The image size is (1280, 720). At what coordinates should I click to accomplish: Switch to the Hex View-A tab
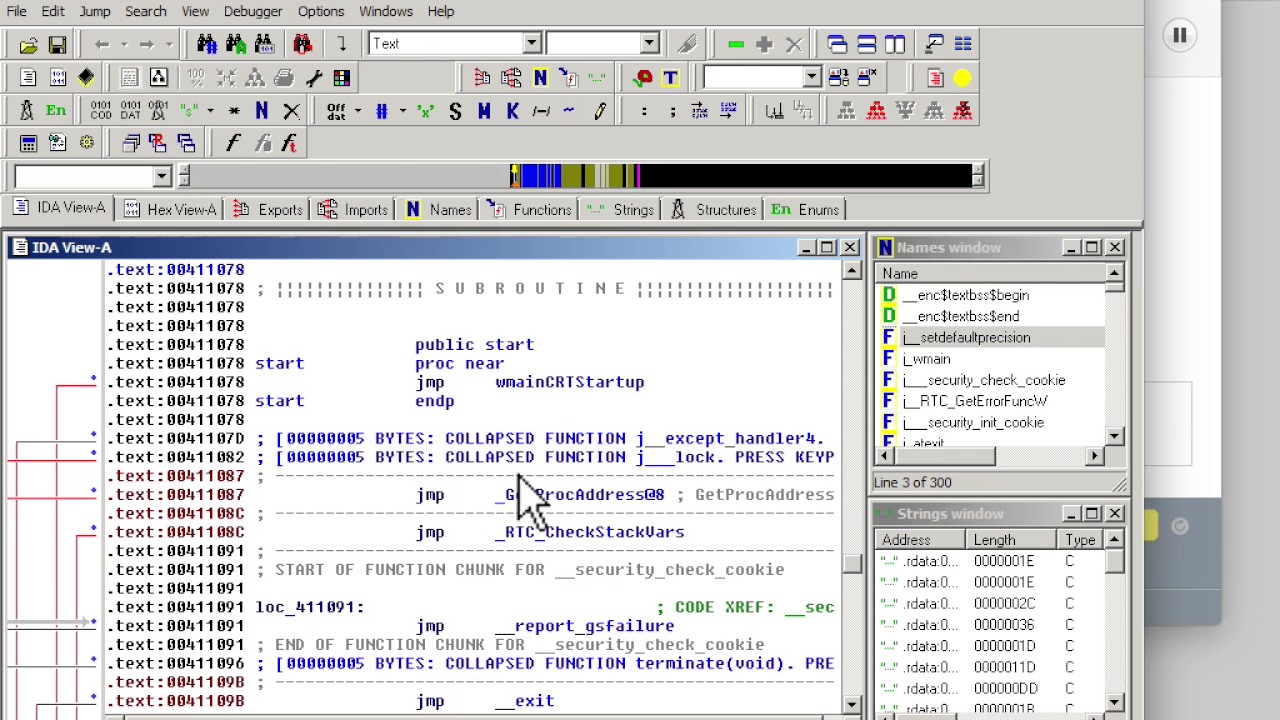pos(168,209)
